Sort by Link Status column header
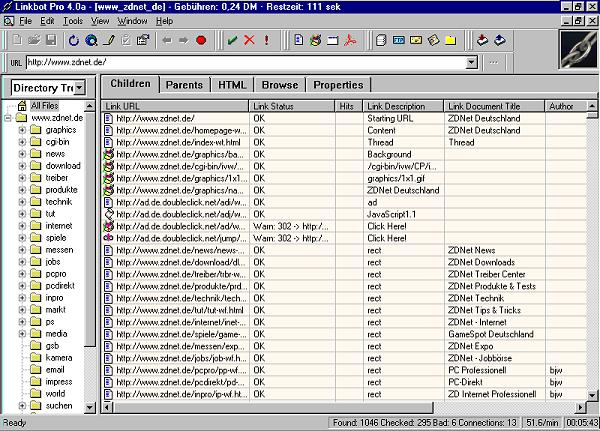This screenshot has width=600, height=431. (x=292, y=106)
